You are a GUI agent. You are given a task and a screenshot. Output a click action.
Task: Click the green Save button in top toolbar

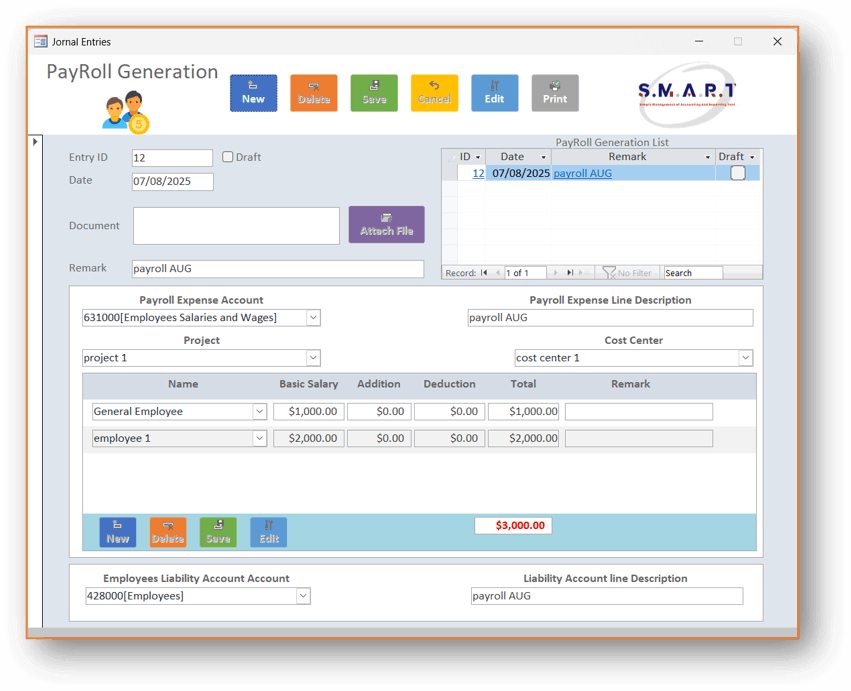[x=374, y=93]
